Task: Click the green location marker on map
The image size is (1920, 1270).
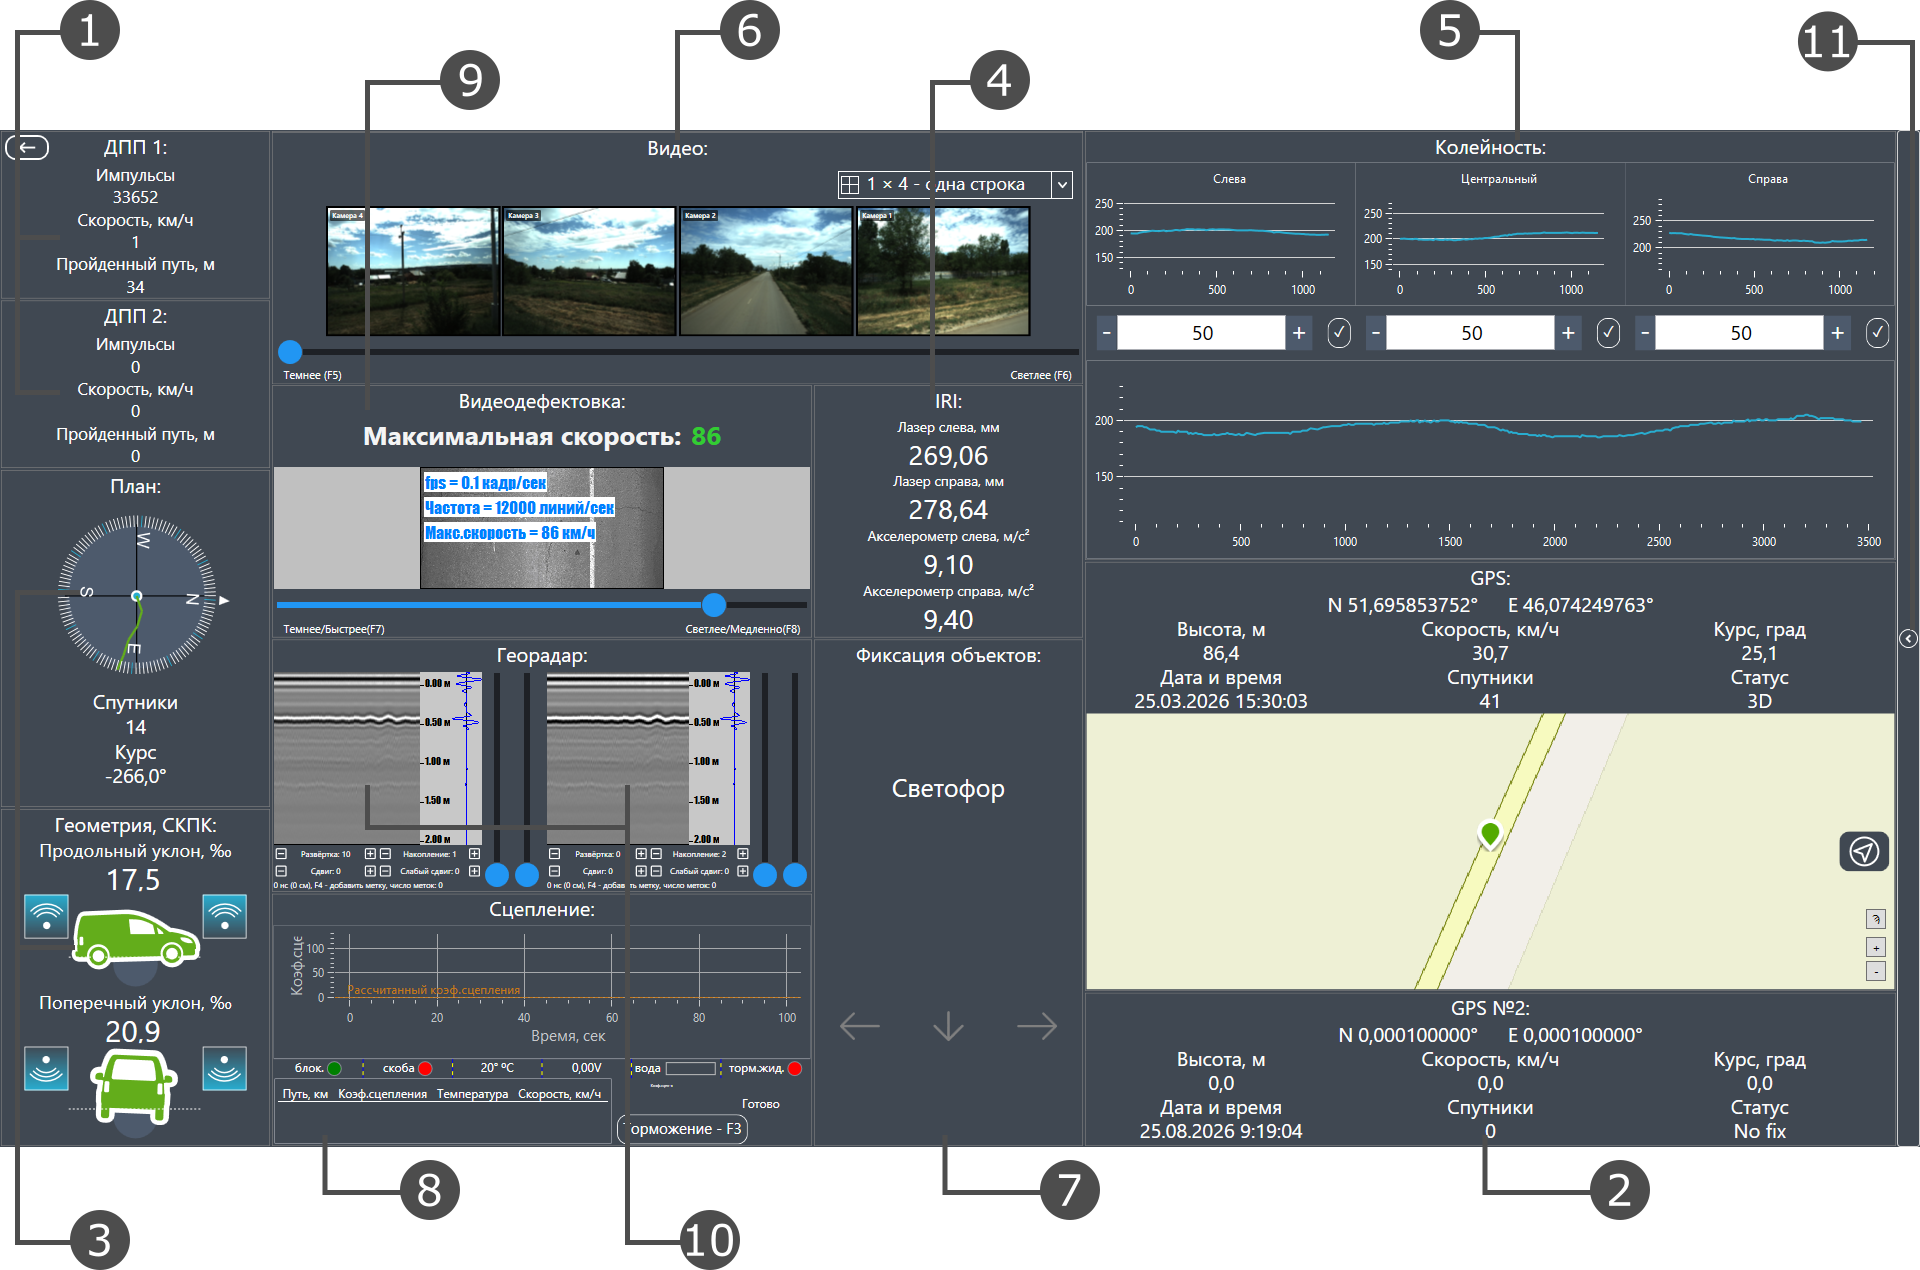Action: pyautogui.click(x=1490, y=833)
